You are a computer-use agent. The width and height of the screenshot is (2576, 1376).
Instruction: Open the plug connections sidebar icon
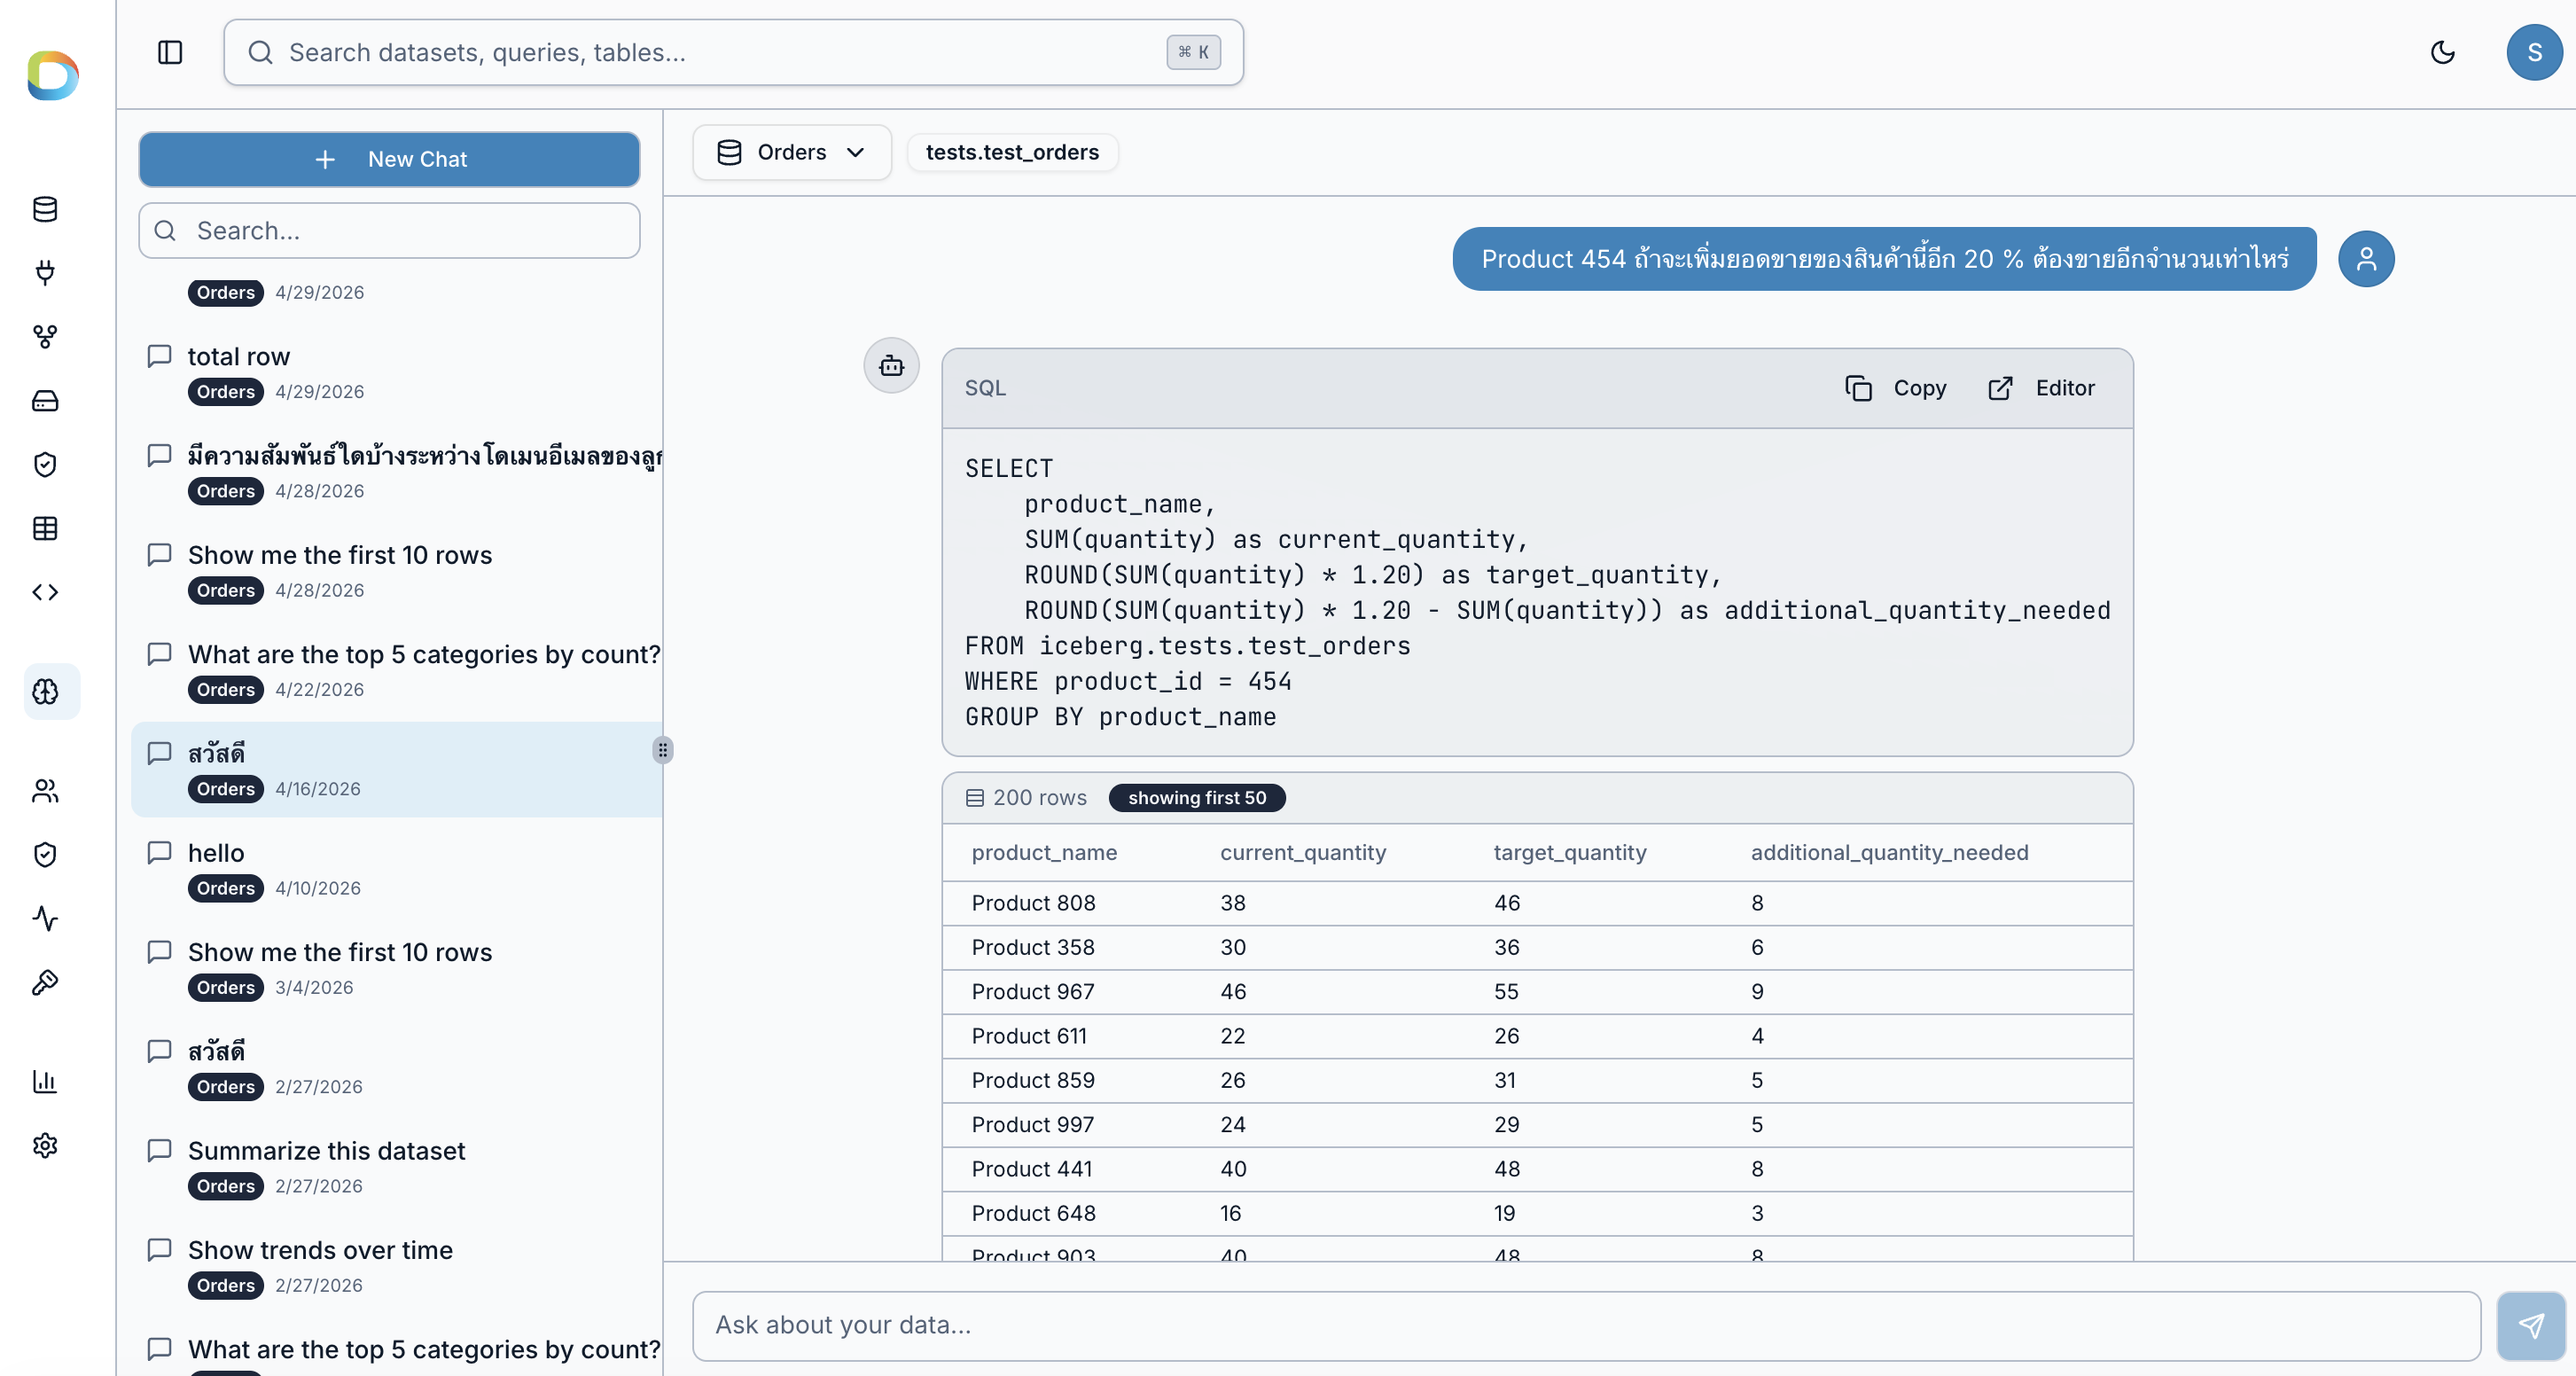pyautogui.click(x=45, y=272)
